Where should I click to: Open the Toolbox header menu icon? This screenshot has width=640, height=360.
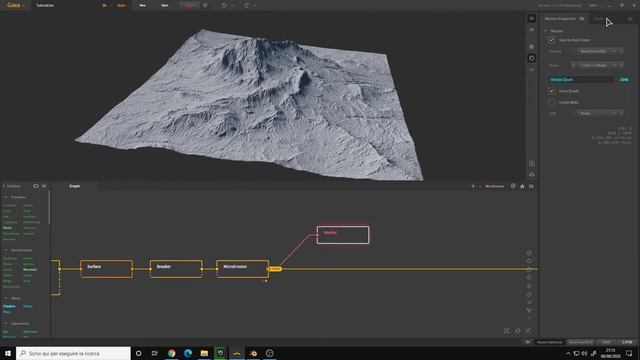(x=44, y=186)
